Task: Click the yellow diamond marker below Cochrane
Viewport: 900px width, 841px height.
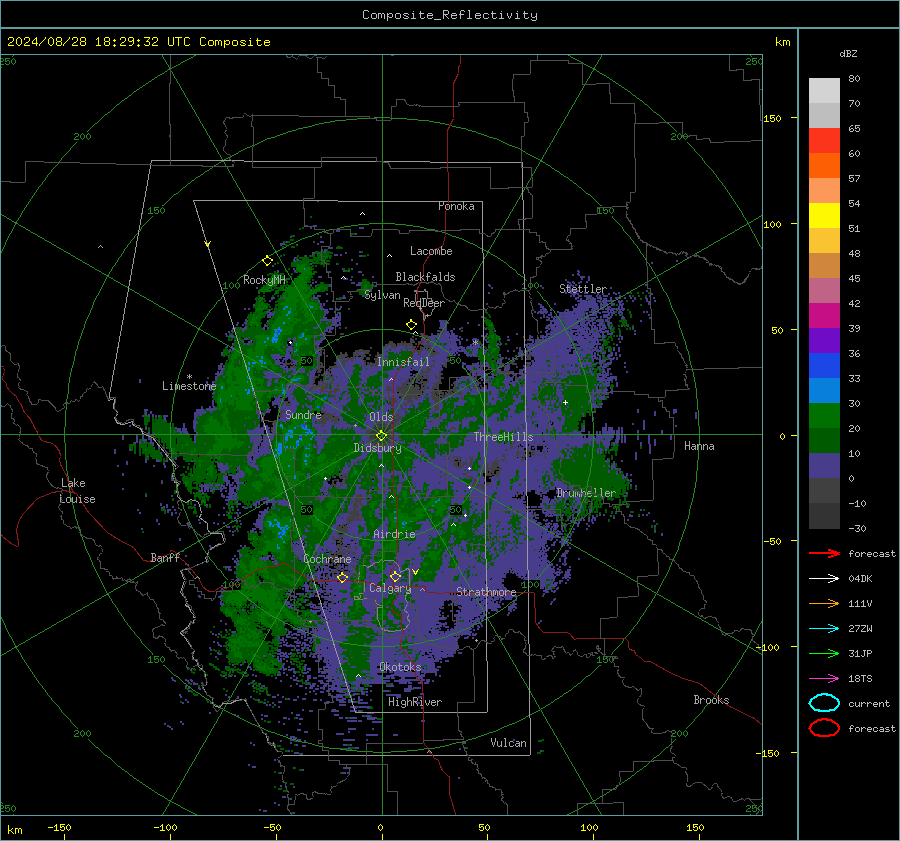Action: tap(342, 578)
